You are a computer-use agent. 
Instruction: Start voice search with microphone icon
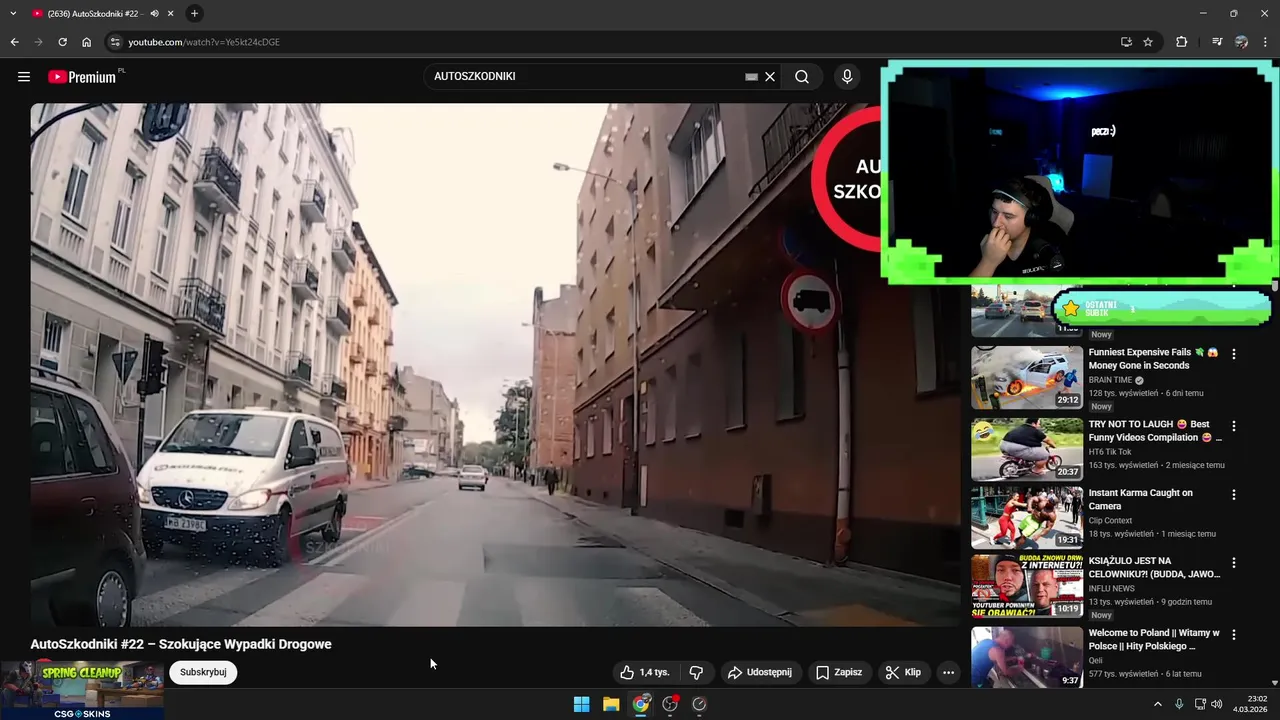pyautogui.click(x=847, y=76)
